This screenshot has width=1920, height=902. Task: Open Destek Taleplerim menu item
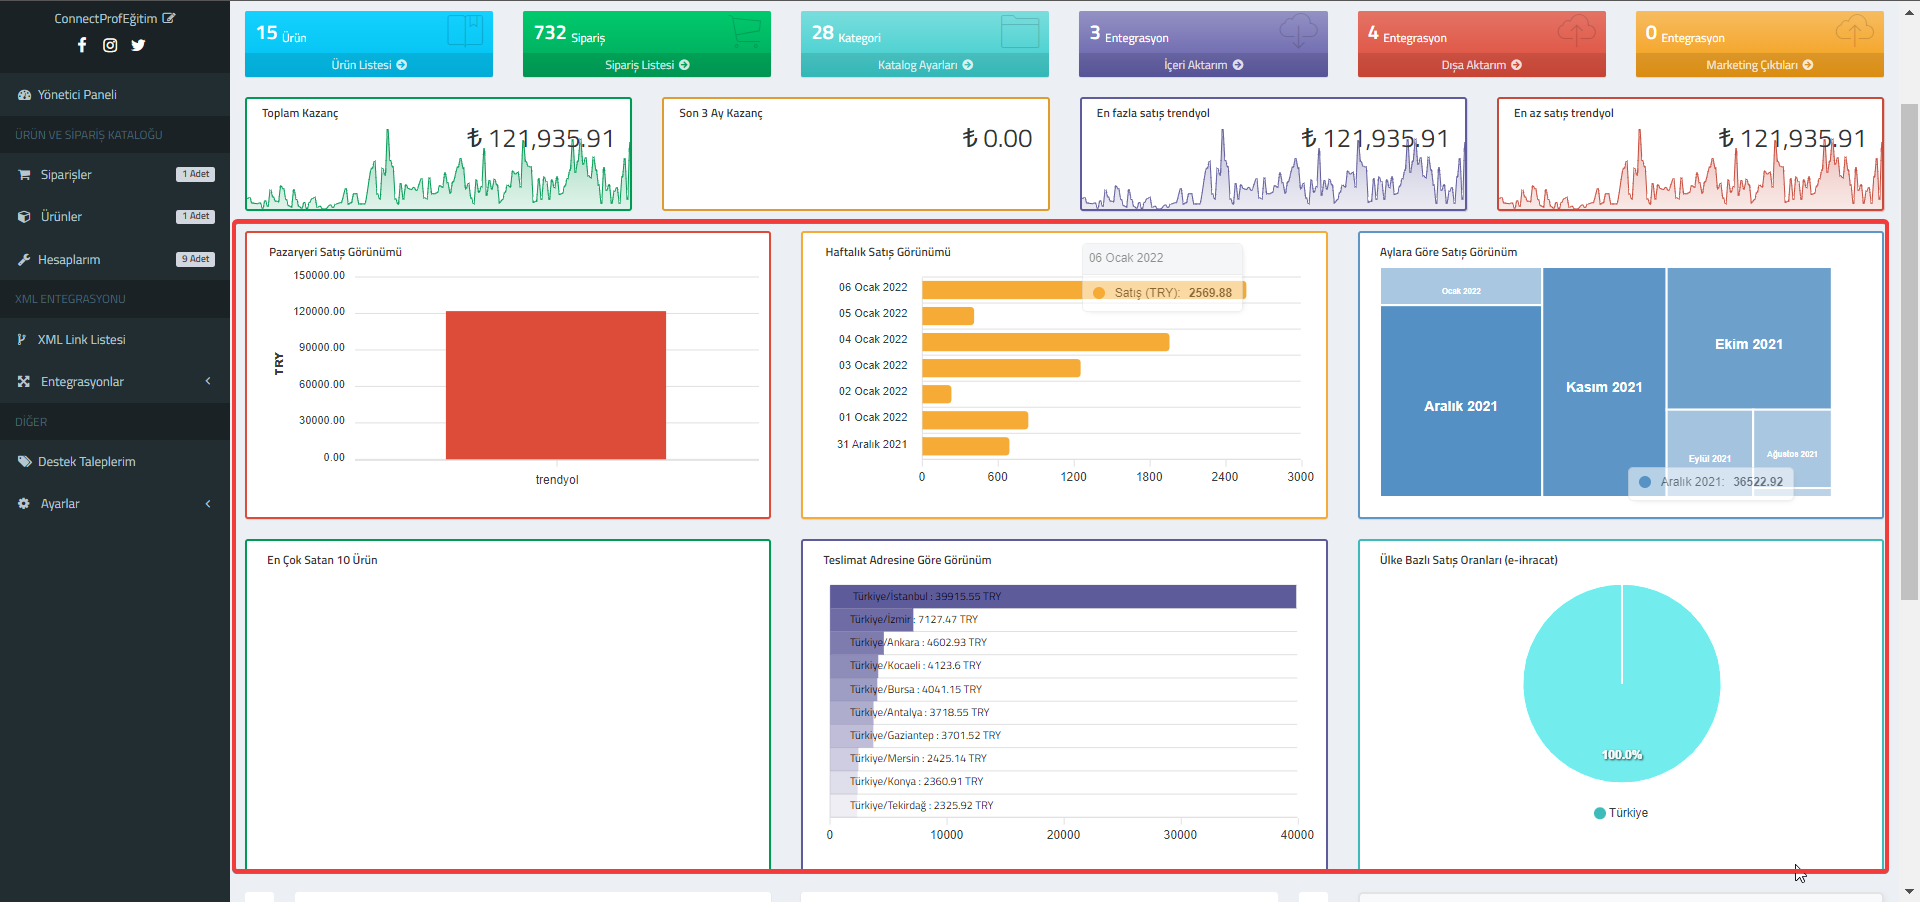115,462
